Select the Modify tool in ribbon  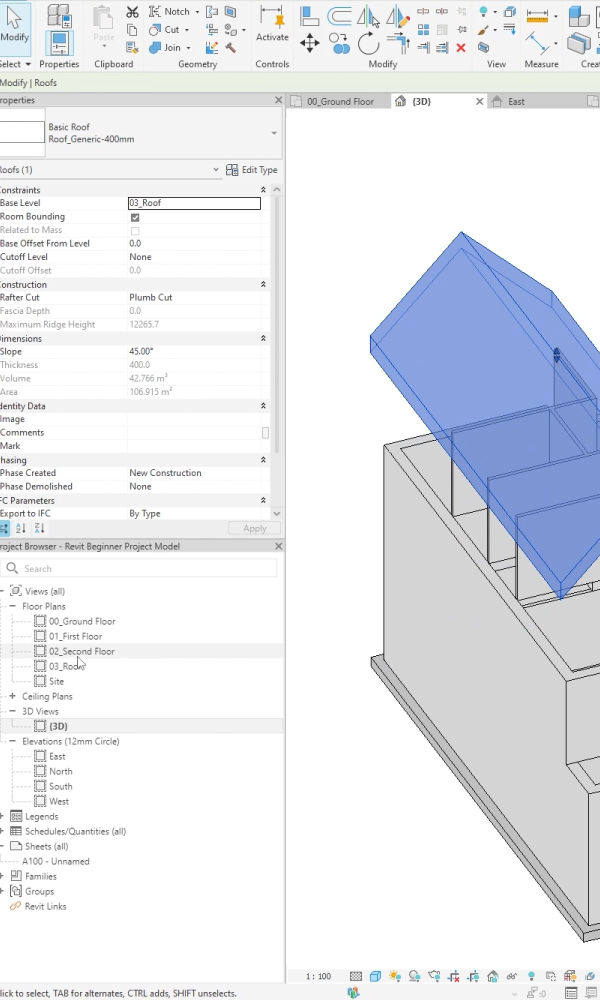click(x=14, y=24)
